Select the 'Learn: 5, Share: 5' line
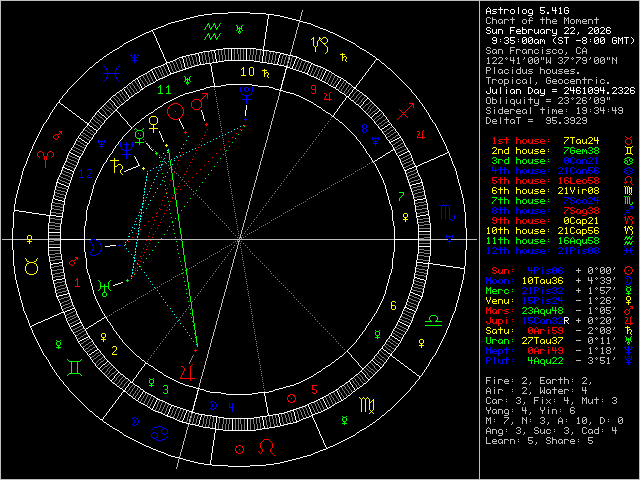Image resolution: width=640 pixels, height=480 pixels. [x=539, y=440]
